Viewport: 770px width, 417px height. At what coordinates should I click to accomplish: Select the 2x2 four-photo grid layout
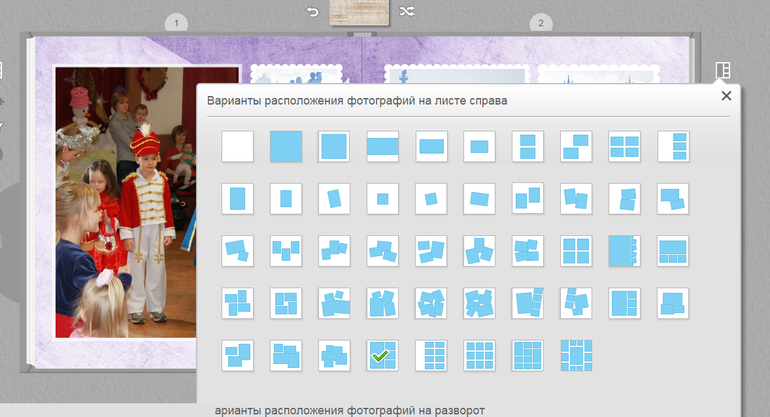576,250
